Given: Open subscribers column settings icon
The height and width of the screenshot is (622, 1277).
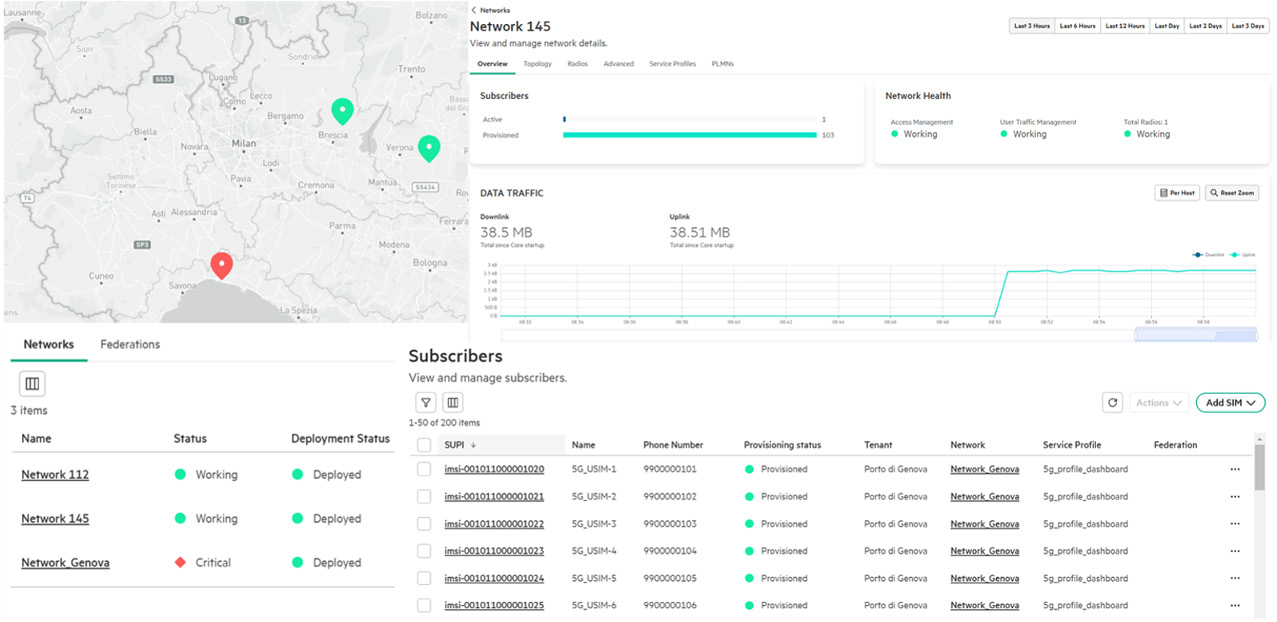Looking at the screenshot, I should click(x=452, y=402).
